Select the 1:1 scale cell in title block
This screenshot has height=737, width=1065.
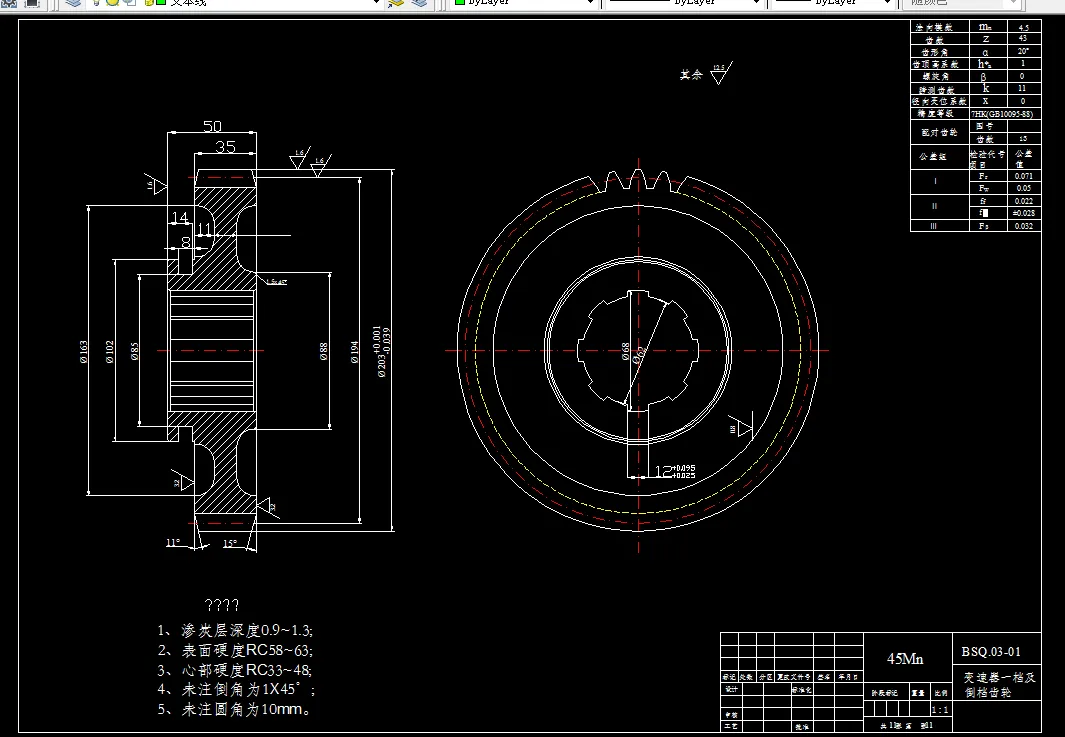(x=941, y=710)
